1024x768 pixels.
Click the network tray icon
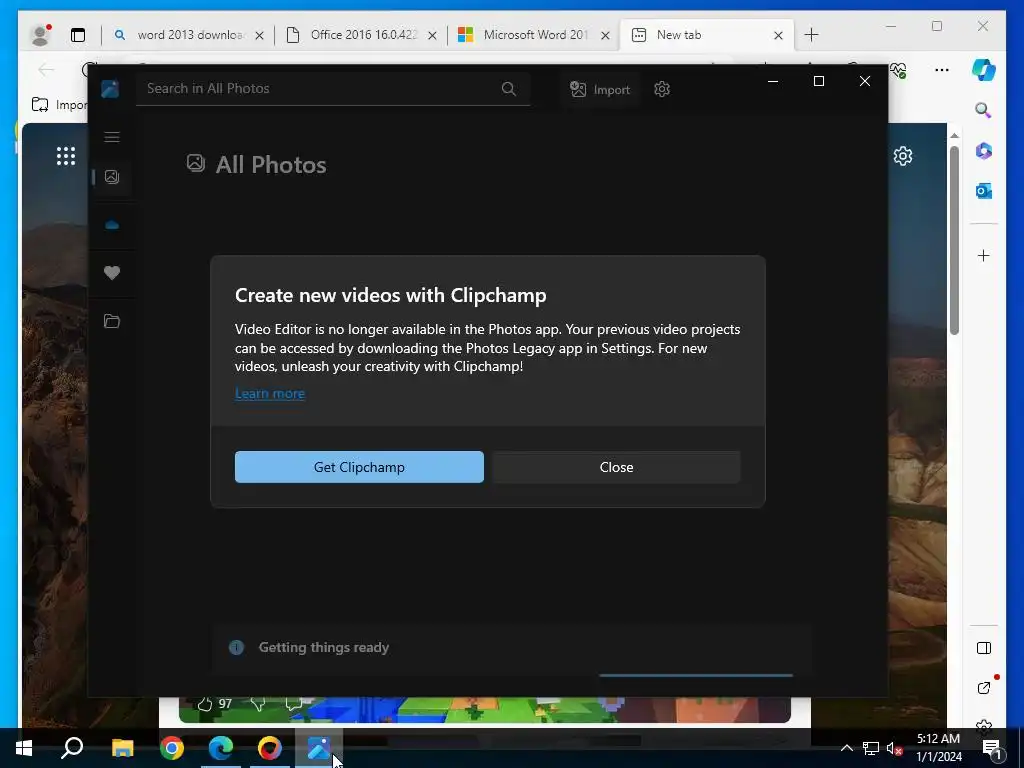pos(871,748)
